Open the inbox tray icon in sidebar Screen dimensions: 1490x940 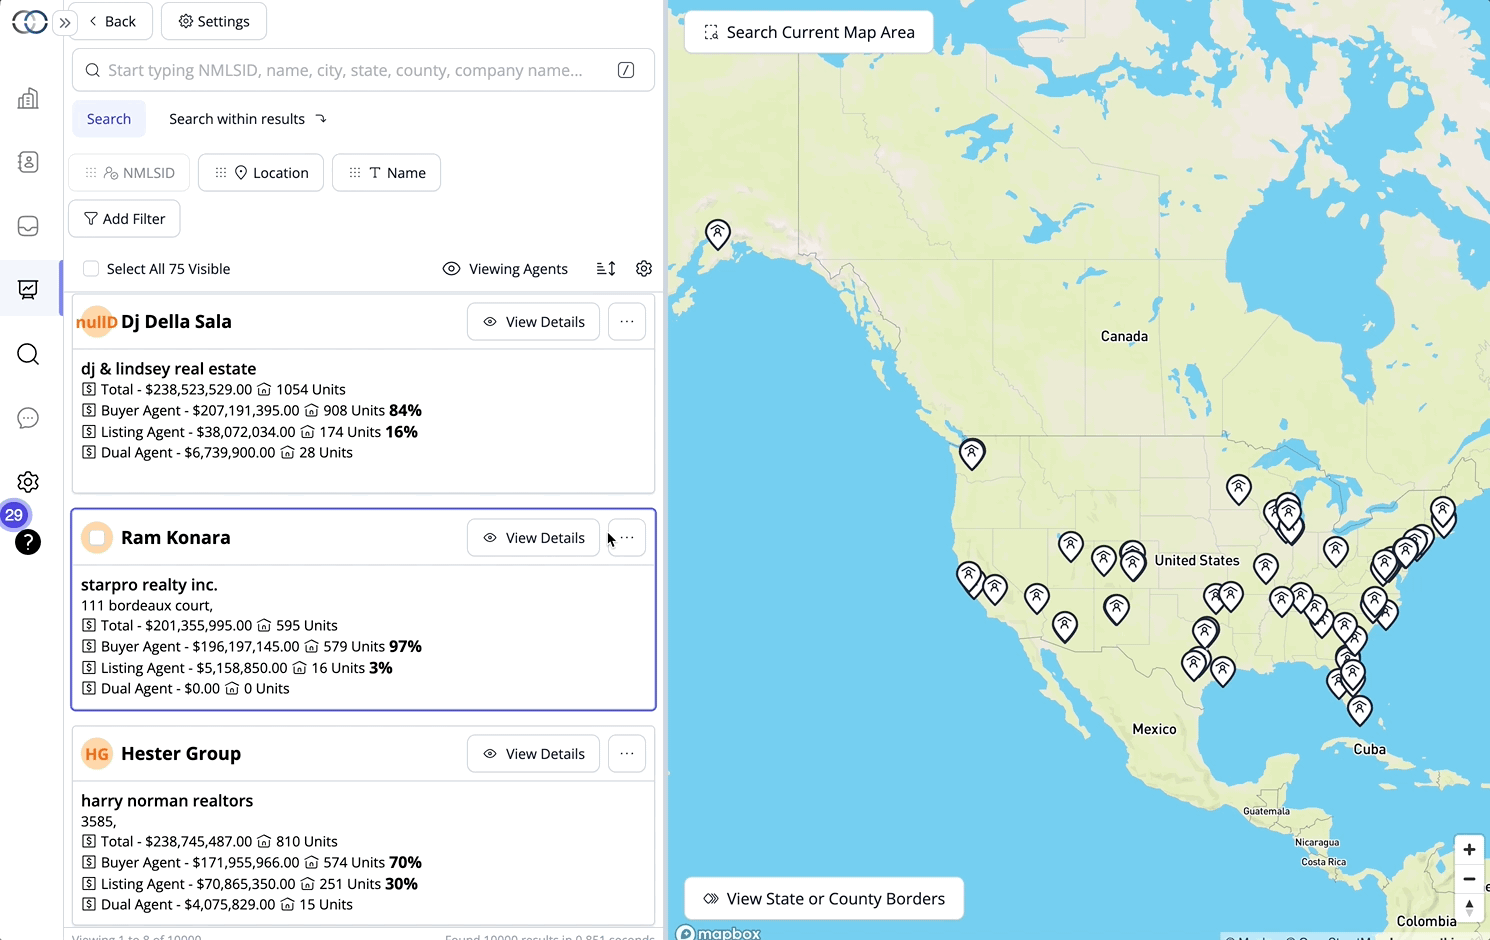pyautogui.click(x=27, y=226)
